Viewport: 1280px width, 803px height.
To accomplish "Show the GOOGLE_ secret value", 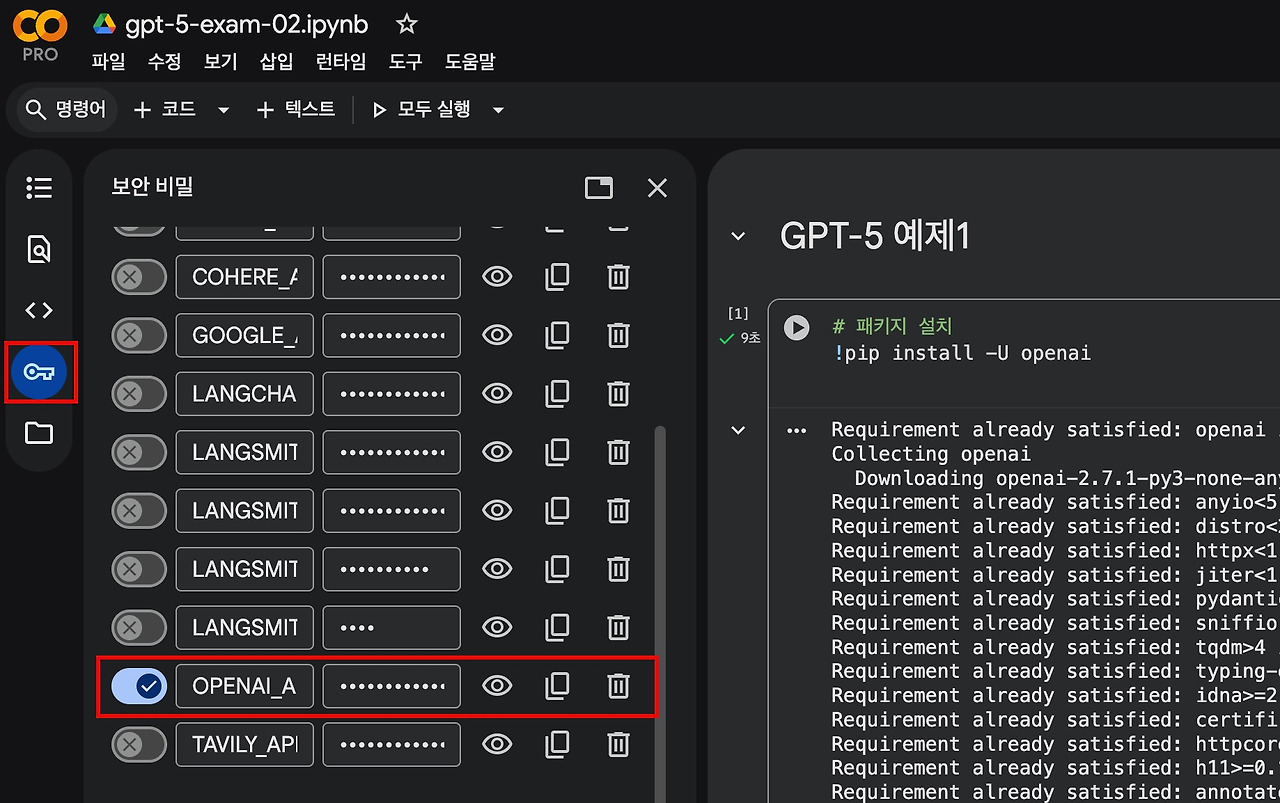I will pyautogui.click(x=497, y=335).
